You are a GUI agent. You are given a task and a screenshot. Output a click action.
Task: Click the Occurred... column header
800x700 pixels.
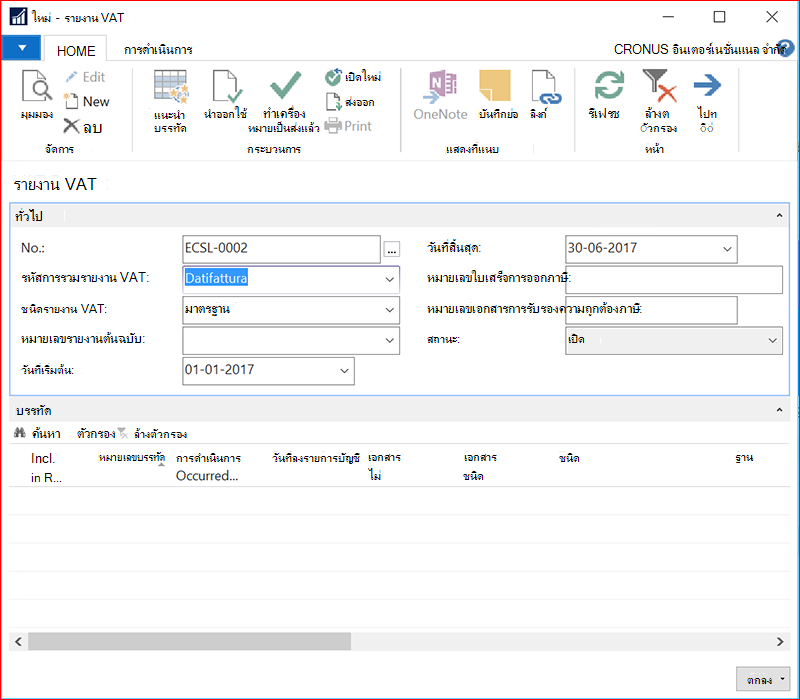coord(208,467)
